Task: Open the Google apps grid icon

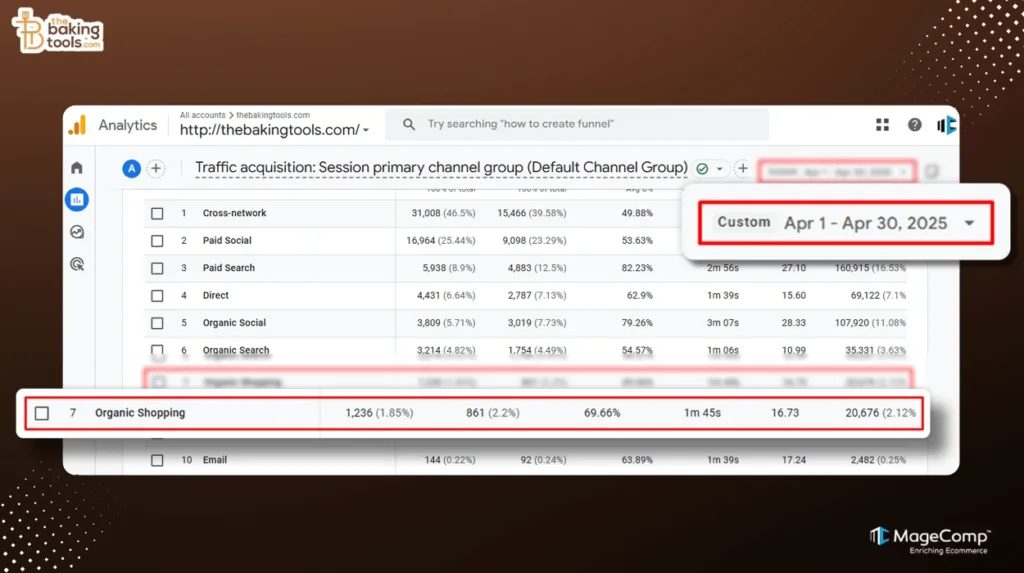Action: point(882,125)
